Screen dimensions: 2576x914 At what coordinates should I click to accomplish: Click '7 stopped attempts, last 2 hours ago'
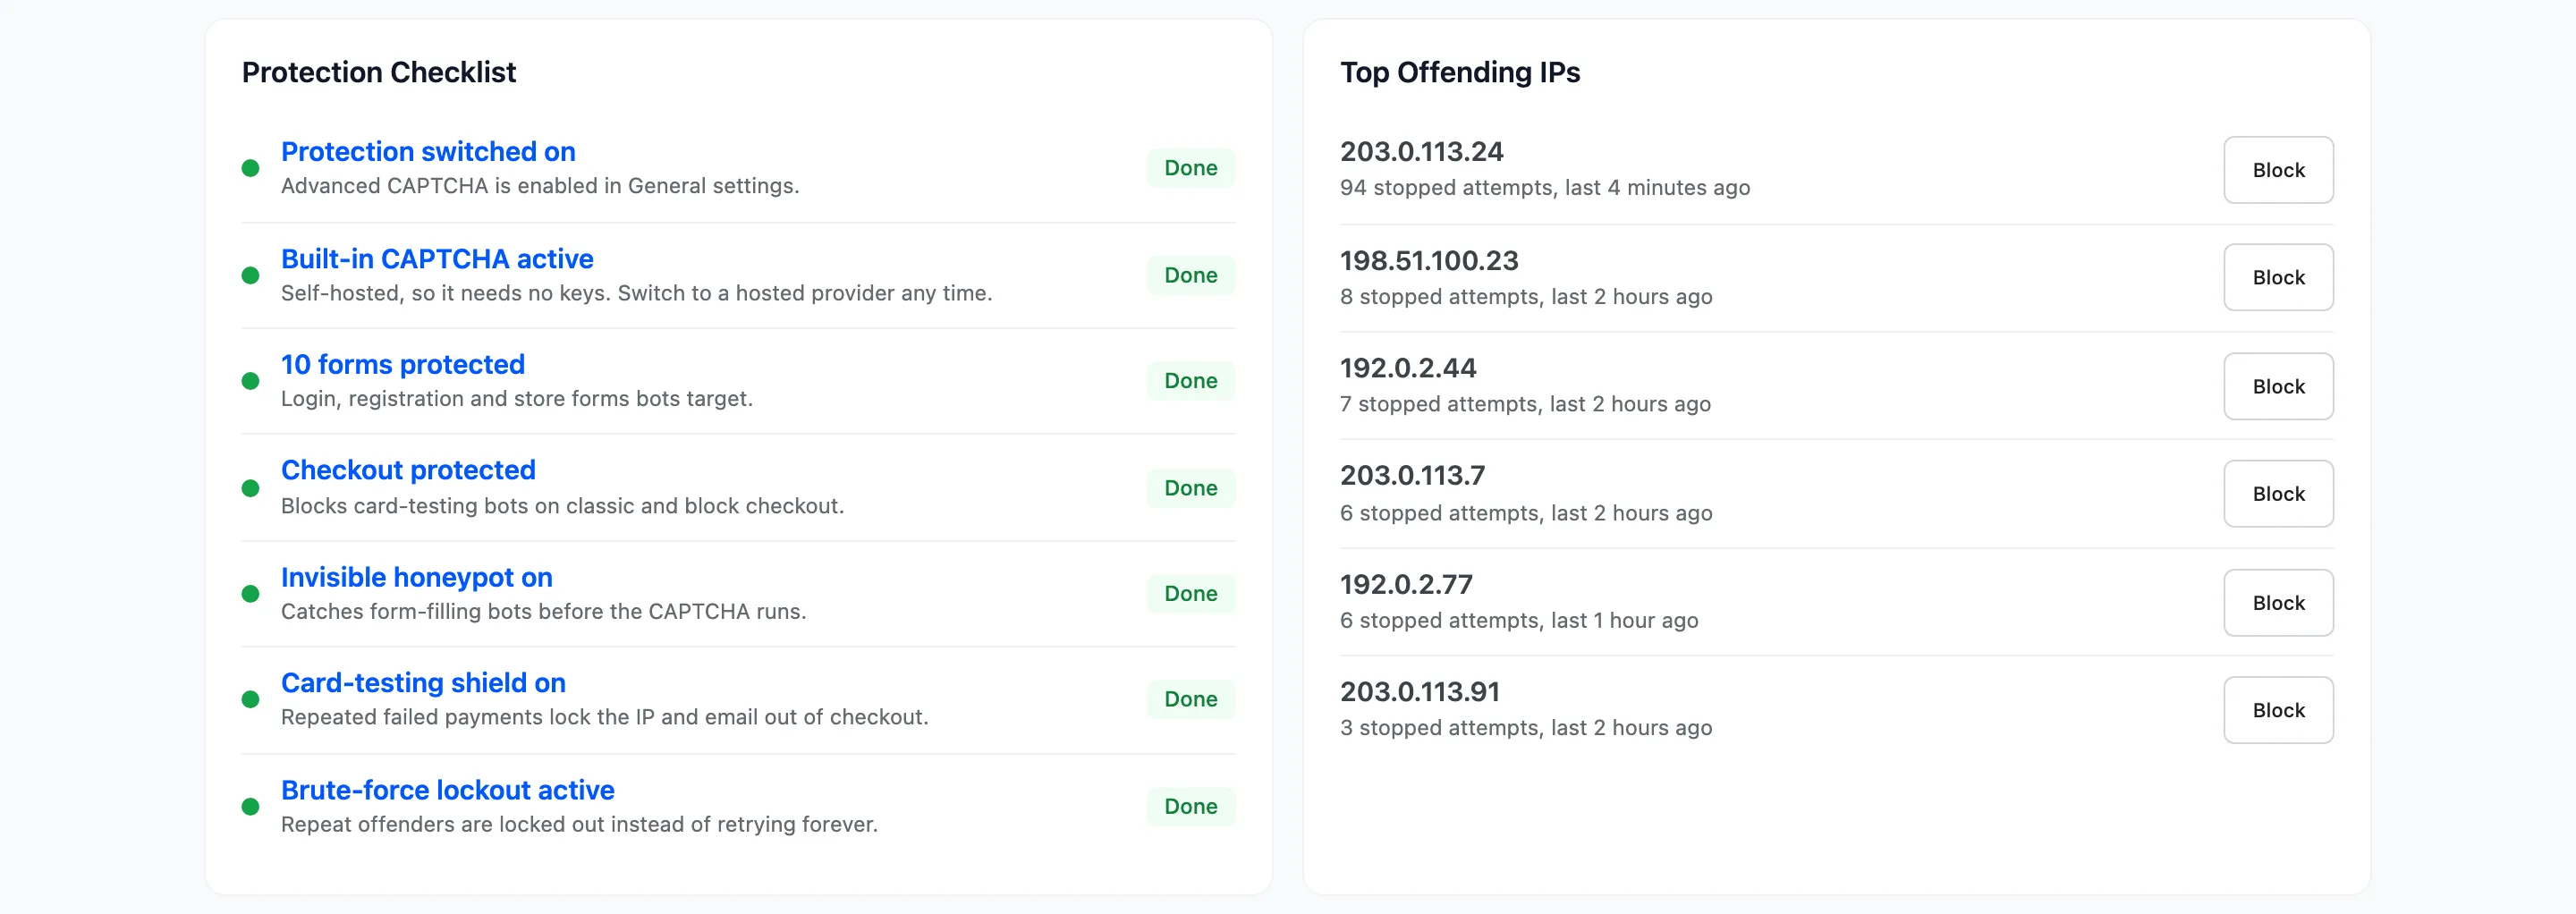pos(1525,404)
